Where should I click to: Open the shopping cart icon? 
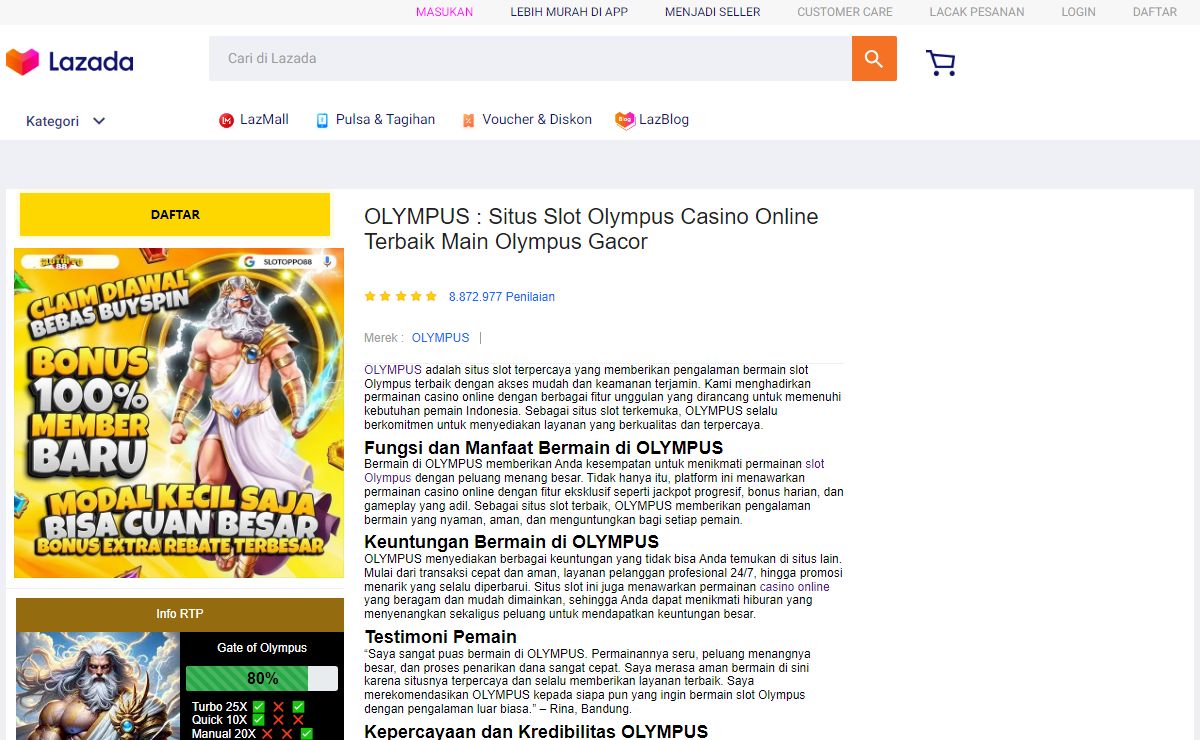tap(941, 63)
